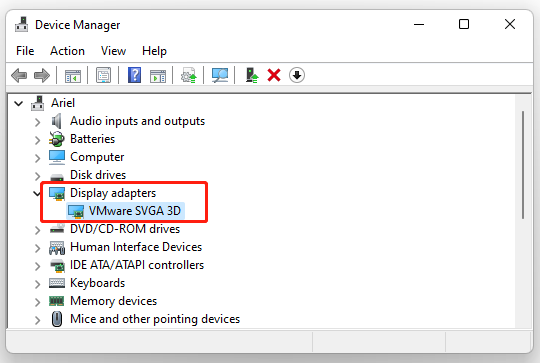The height and width of the screenshot is (363, 540).
Task: Click the IDE ATA/ATAPI controllers icon
Action: pos(57,265)
